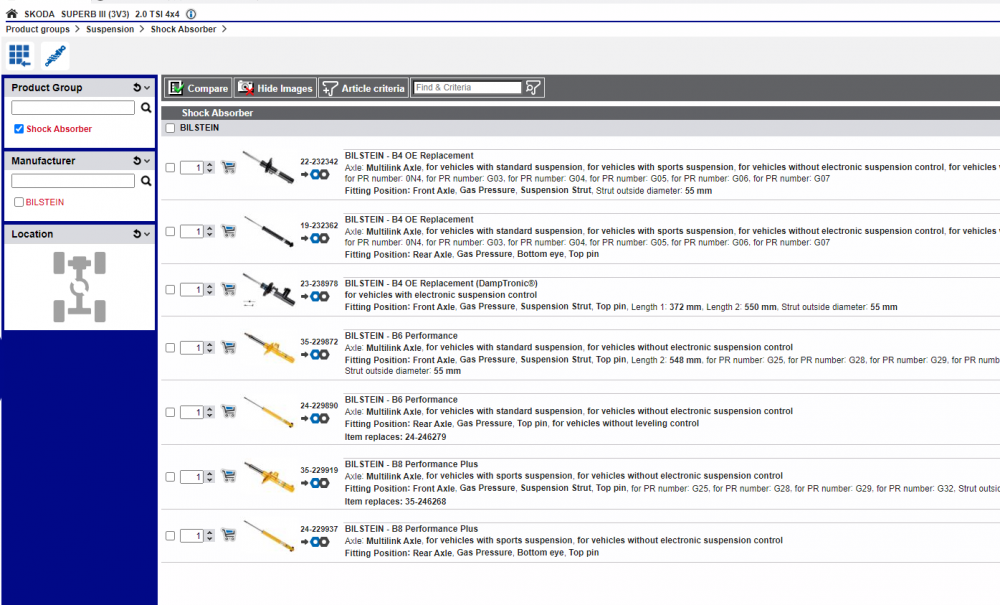Open linkage icon under 24-229937
This screenshot has width=1000, height=605.
coord(316,542)
